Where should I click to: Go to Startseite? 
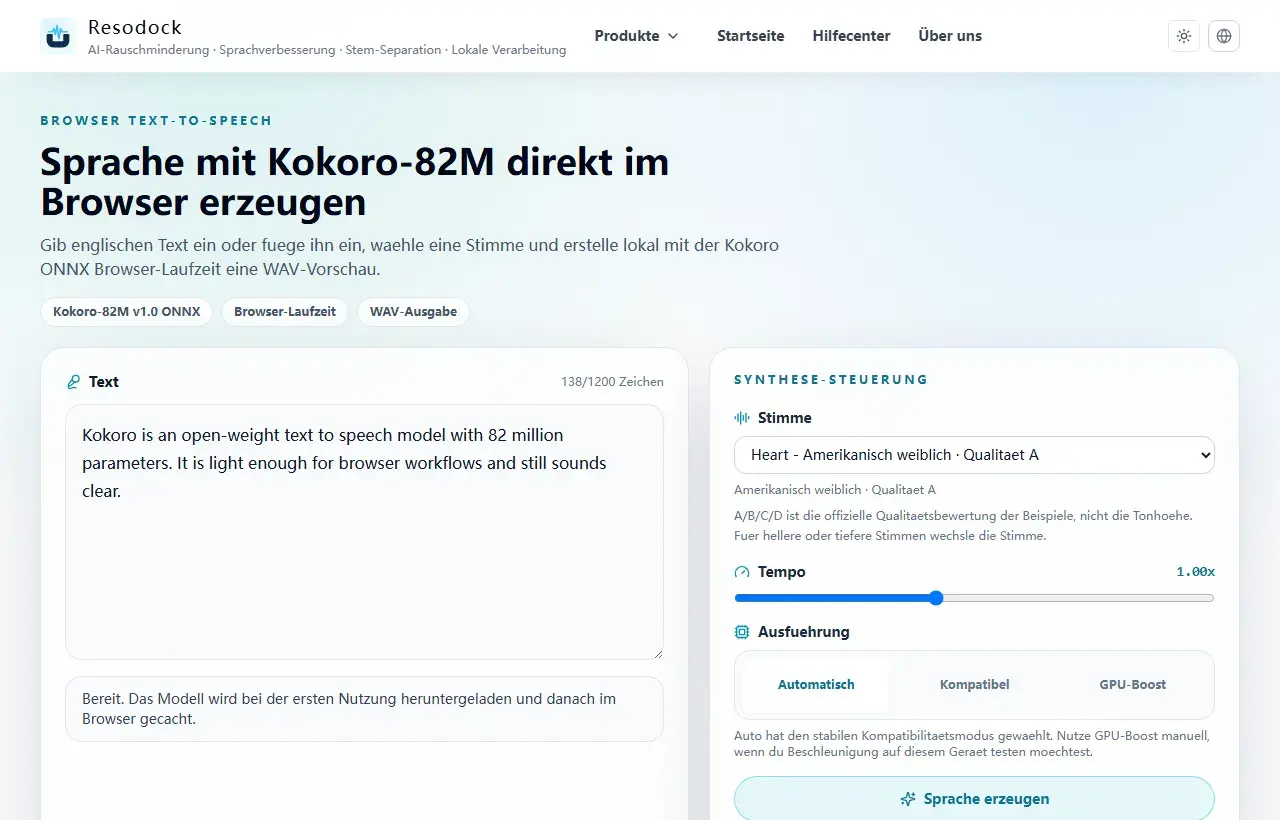point(750,36)
